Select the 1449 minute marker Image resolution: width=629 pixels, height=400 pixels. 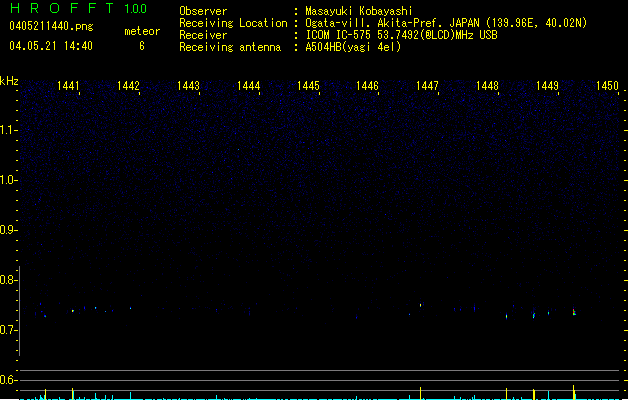pyautogui.click(x=547, y=86)
